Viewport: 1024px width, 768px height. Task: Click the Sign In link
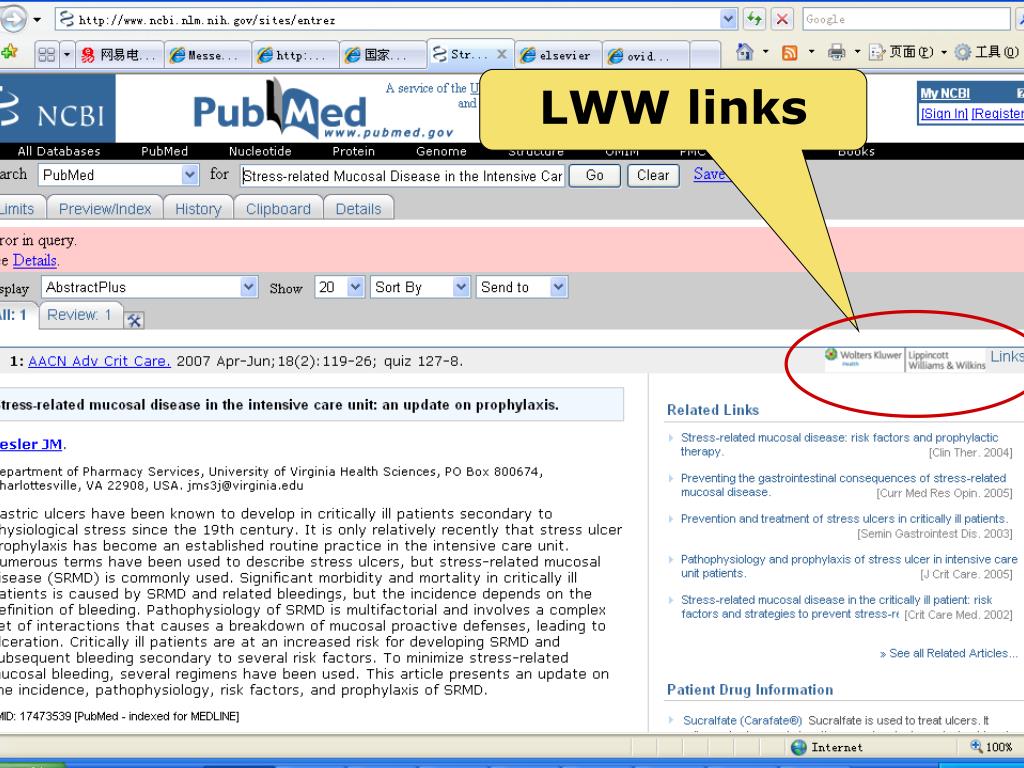944,114
